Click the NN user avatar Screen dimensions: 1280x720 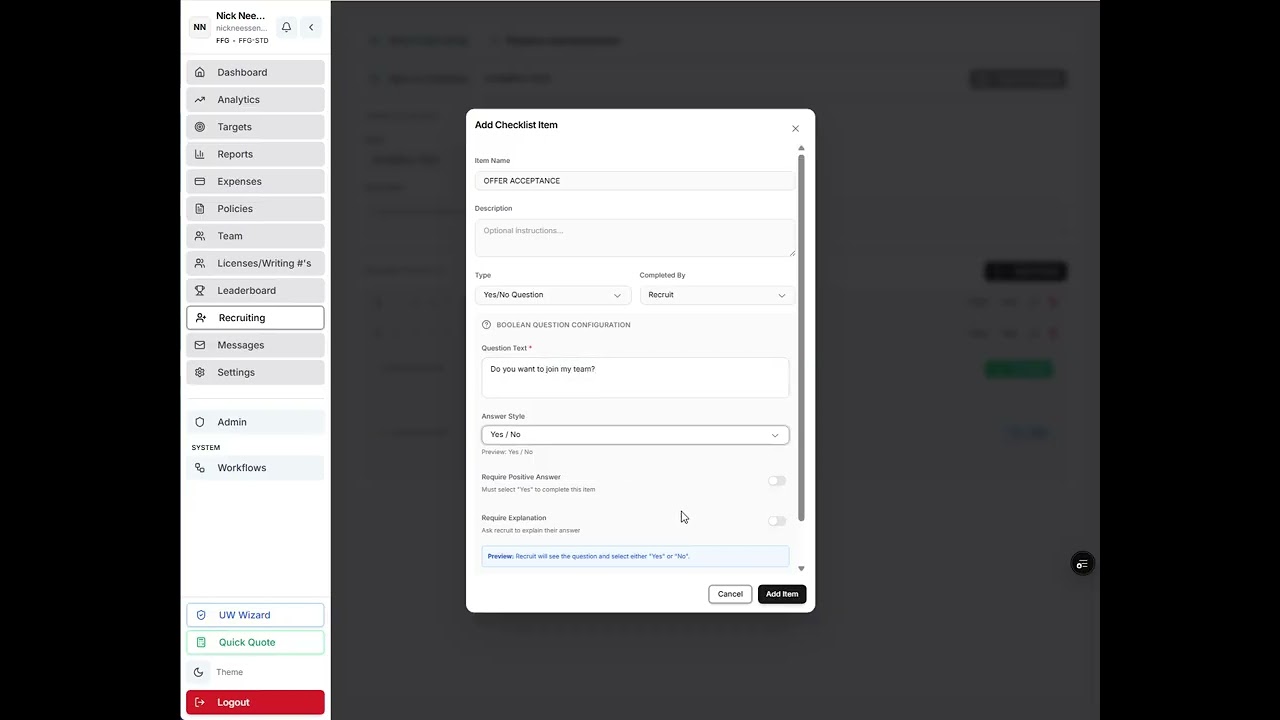(199, 27)
